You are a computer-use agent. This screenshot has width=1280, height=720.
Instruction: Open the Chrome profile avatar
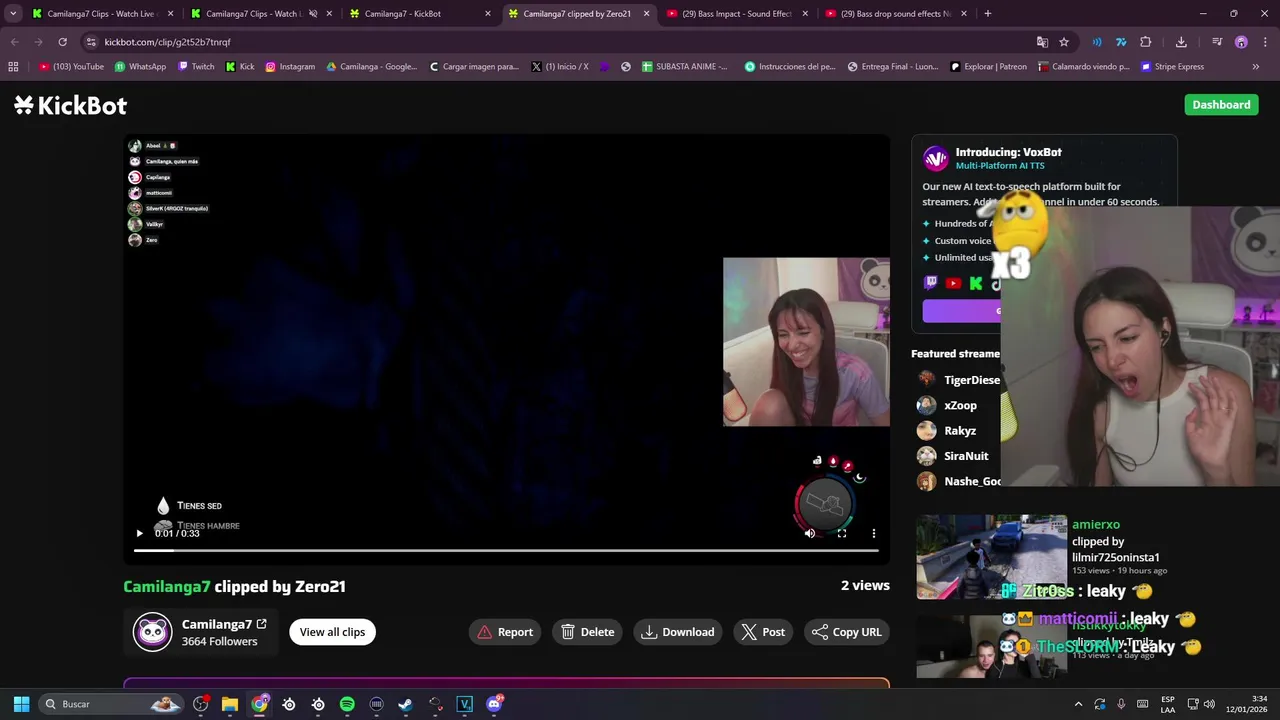1241,42
